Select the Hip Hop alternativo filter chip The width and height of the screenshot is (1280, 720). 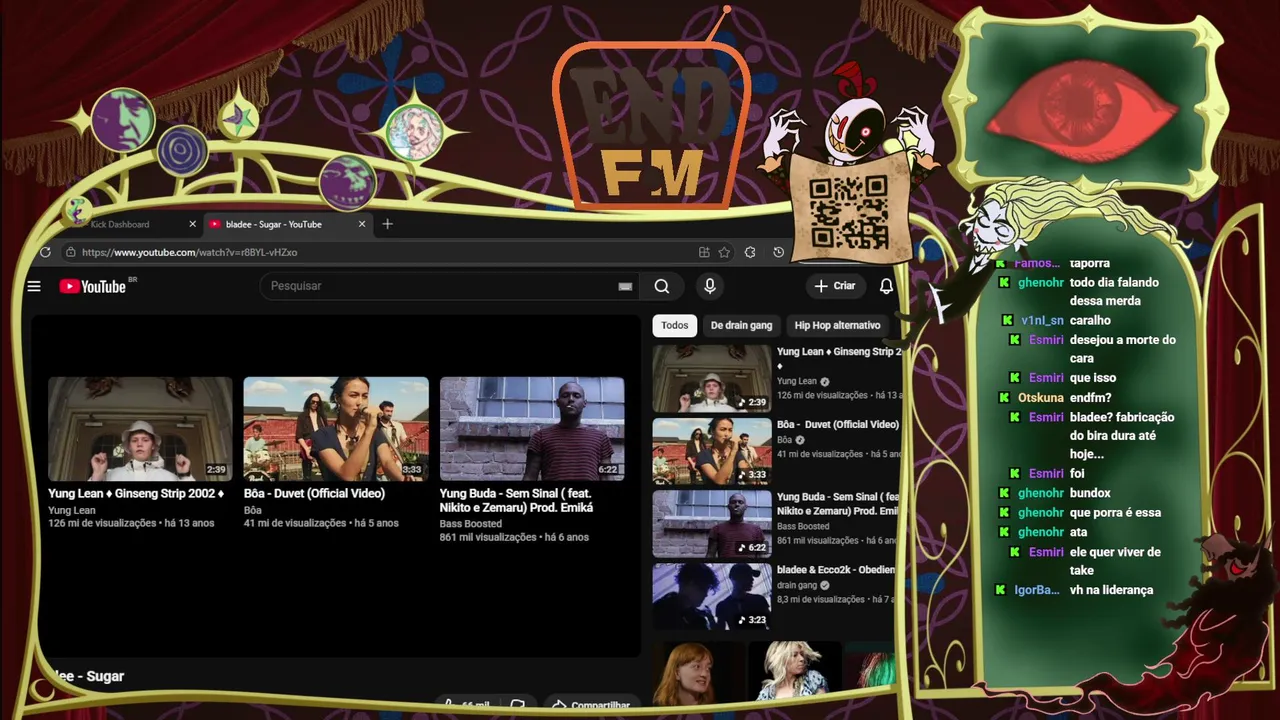(837, 325)
